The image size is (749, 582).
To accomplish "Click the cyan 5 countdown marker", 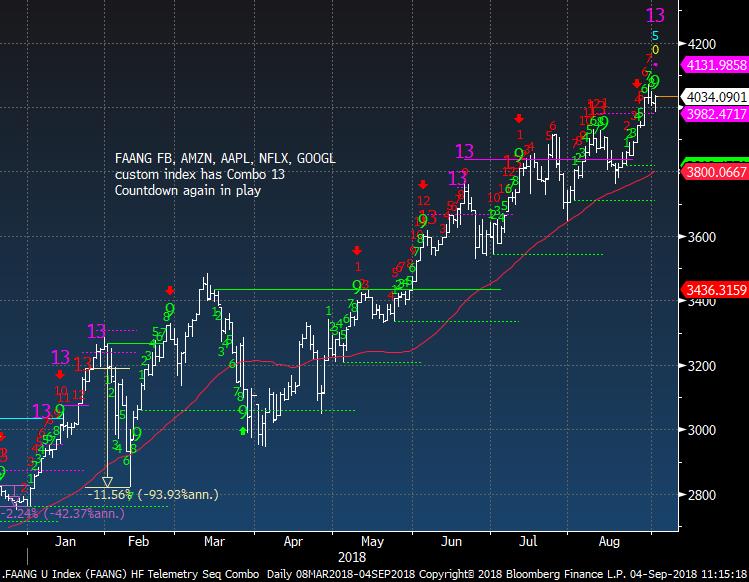I will [x=655, y=35].
